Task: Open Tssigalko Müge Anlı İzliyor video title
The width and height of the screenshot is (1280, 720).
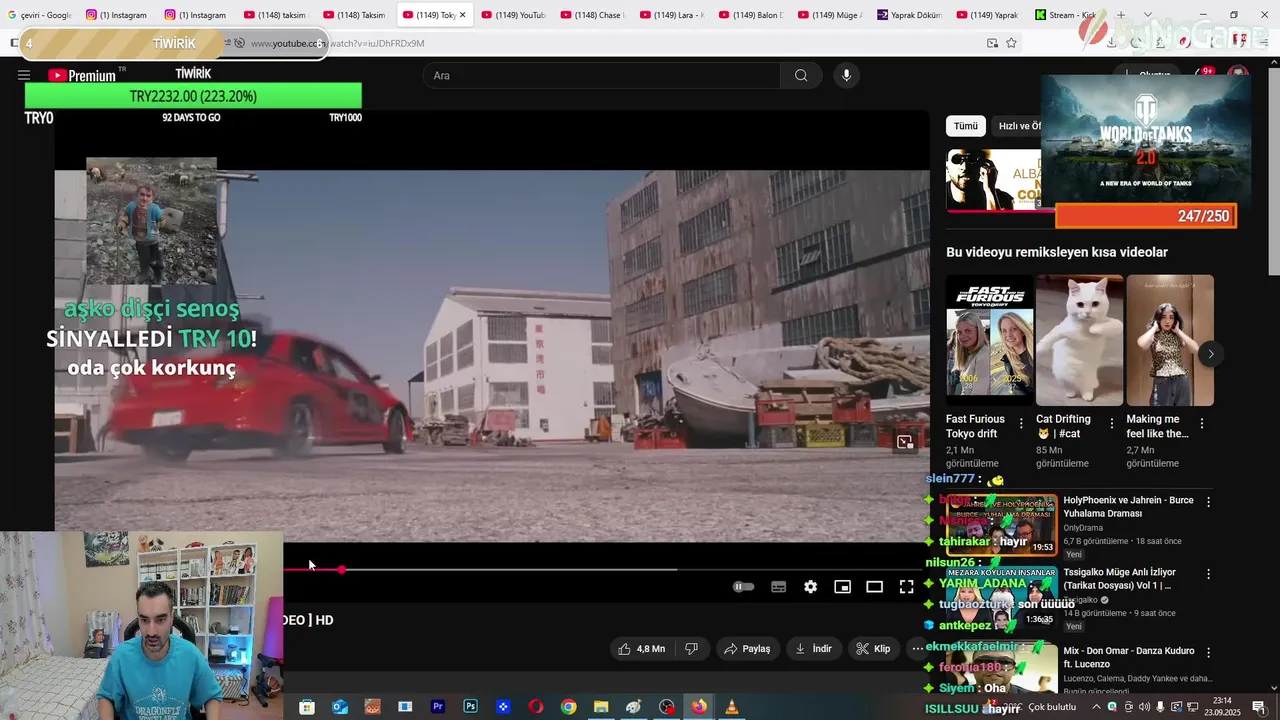Action: 1120,579
